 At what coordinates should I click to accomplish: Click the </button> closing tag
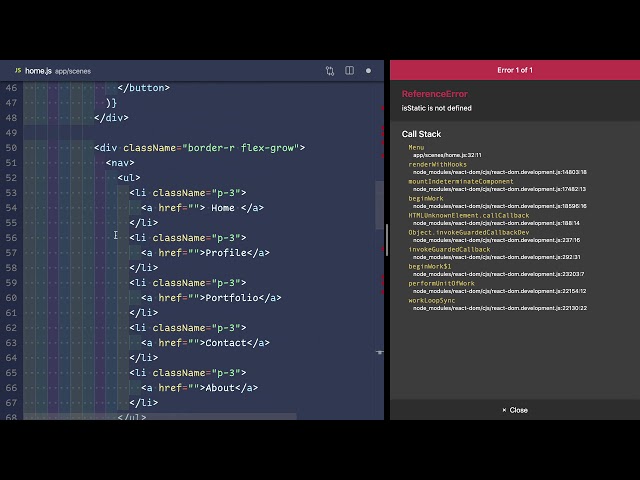(x=144, y=88)
